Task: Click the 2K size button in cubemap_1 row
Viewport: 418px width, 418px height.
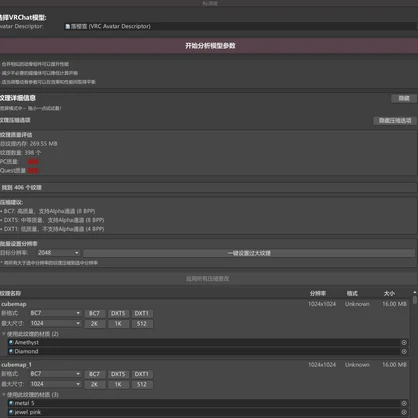Action: [x=94, y=384]
